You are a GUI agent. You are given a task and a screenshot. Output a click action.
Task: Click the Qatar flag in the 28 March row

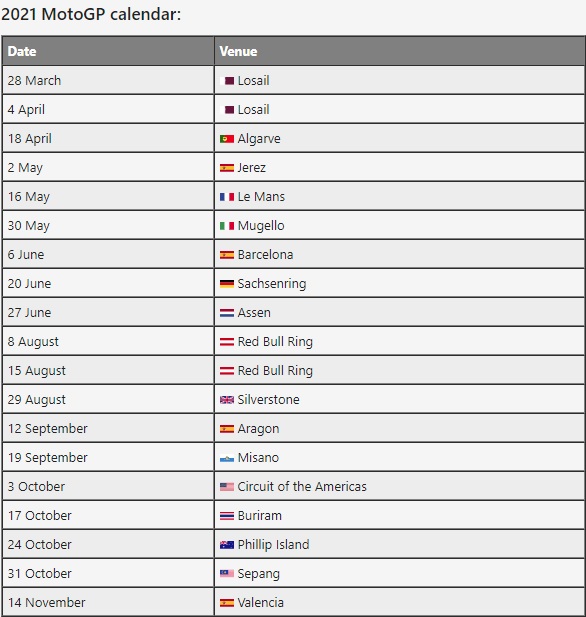[227, 81]
